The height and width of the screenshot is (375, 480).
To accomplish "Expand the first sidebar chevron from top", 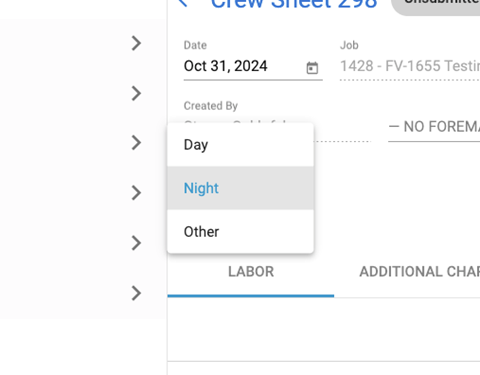I will tap(136, 43).
